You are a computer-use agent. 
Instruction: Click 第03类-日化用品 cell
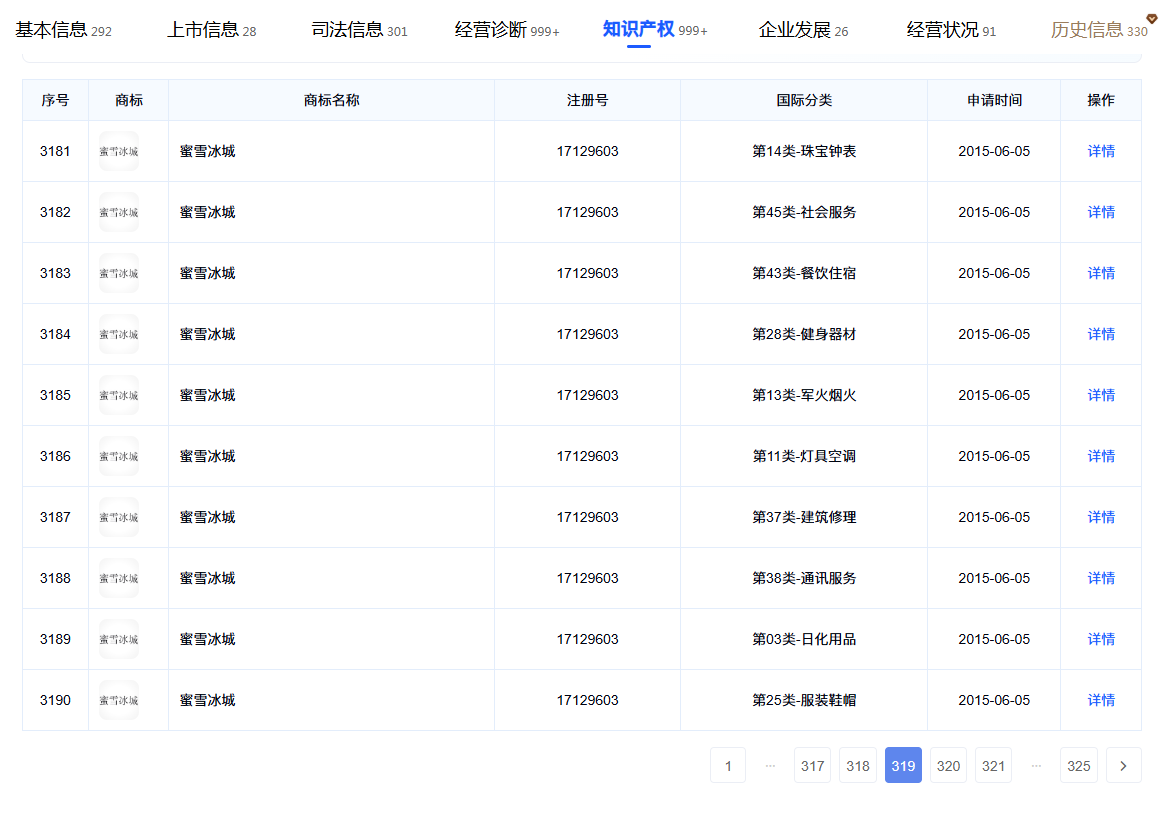[804, 639]
